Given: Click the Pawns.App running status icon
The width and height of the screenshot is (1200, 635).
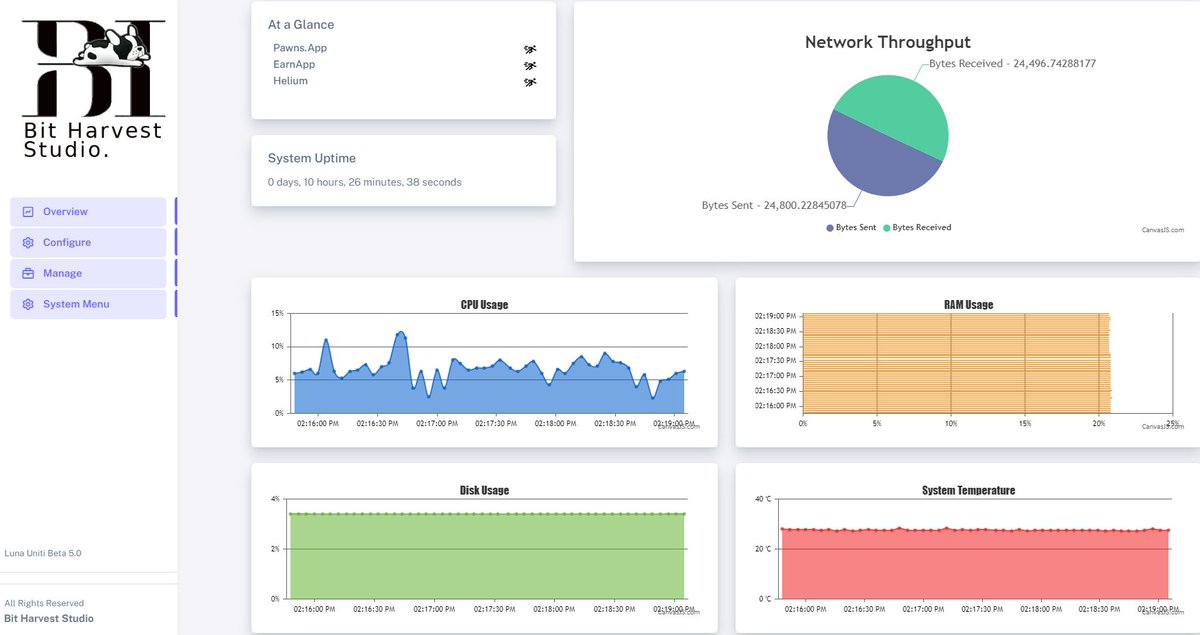Looking at the screenshot, I should pyautogui.click(x=530, y=49).
